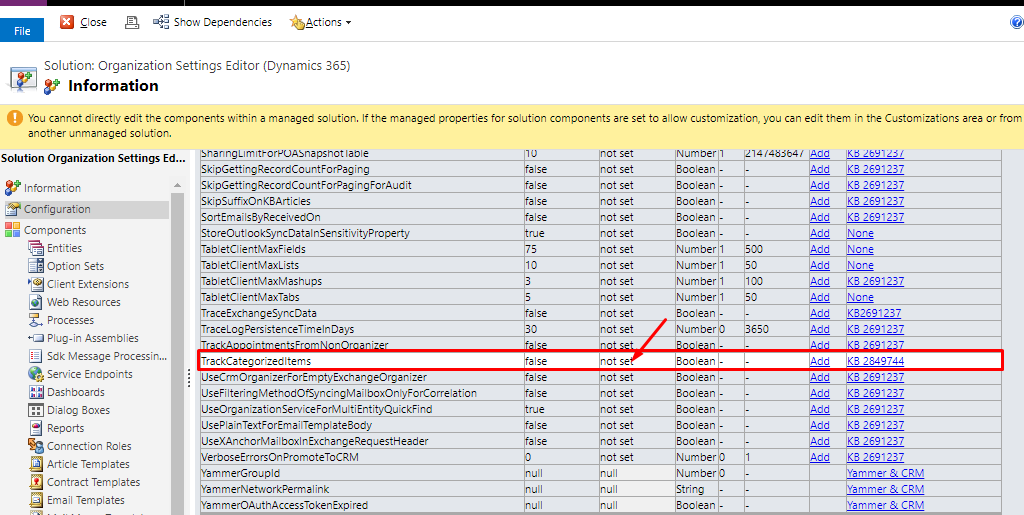Click None link for StoreOutlookSyncDataInSensitivityProperty
Viewport: 1024px width, 515px height.
pos(860,233)
